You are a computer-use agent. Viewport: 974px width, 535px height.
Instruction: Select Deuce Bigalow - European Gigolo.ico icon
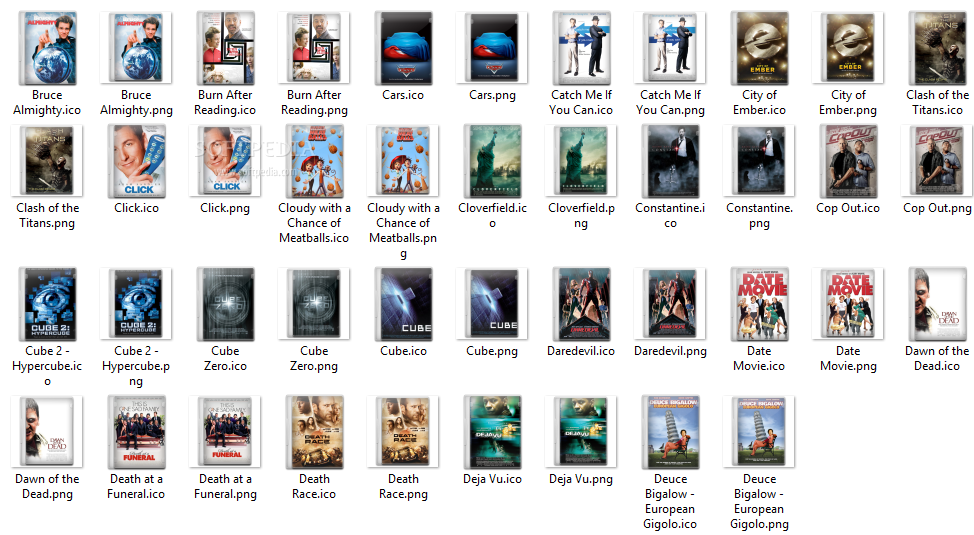pos(670,432)
